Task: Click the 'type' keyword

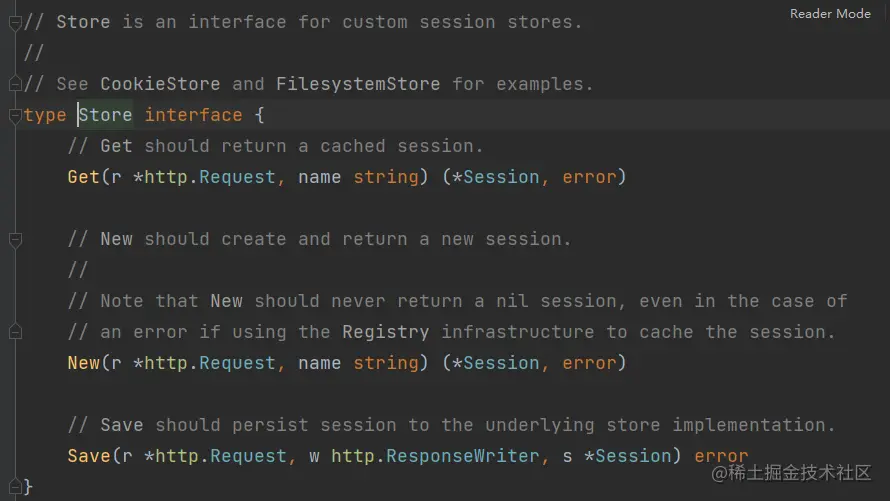Action: [x=45, y=115]
